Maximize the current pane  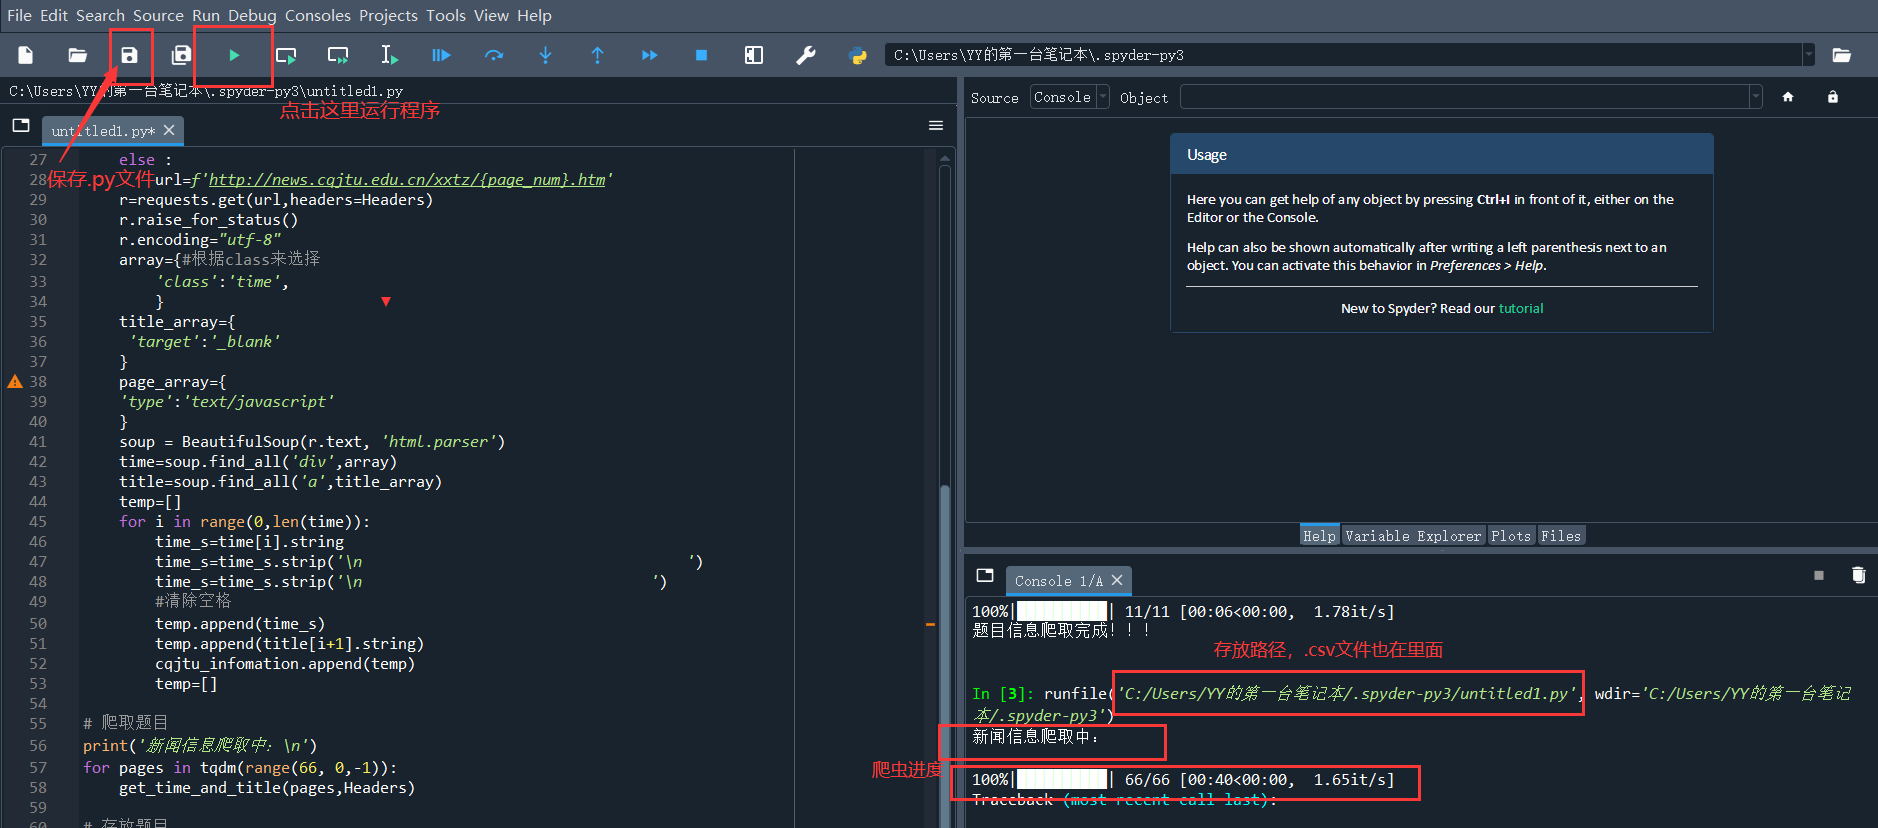point(754,55)
